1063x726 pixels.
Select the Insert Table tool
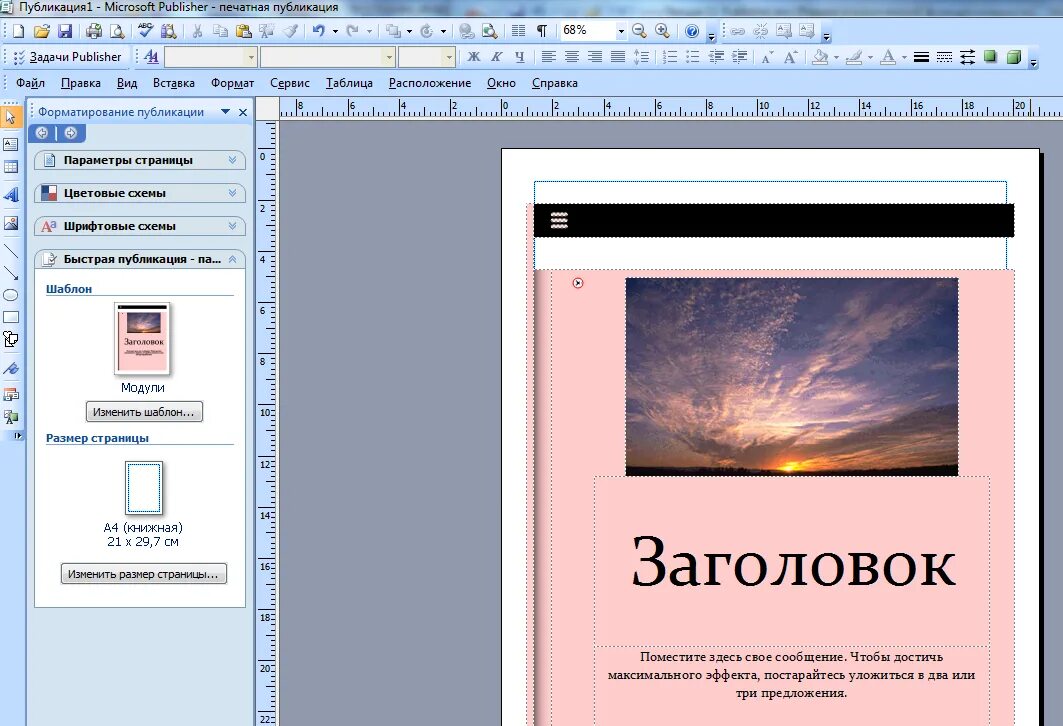coord(11,167)
